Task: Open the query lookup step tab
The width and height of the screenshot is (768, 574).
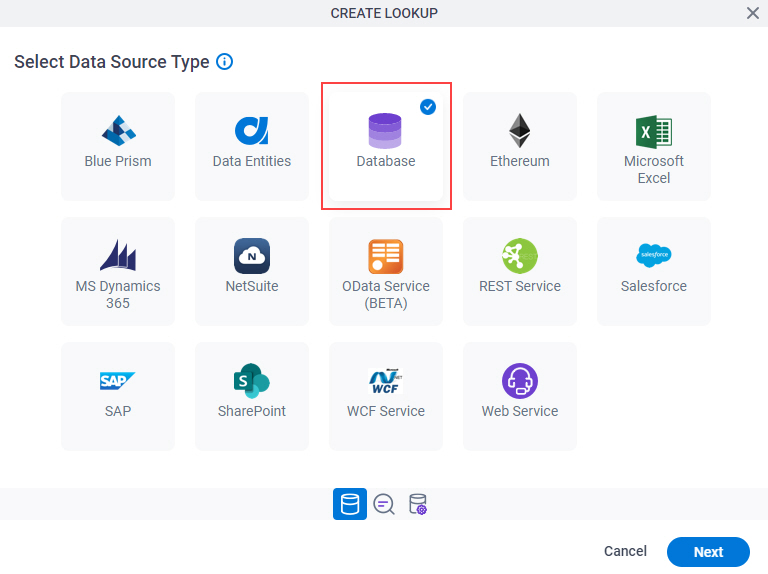Action: point(384,504)
